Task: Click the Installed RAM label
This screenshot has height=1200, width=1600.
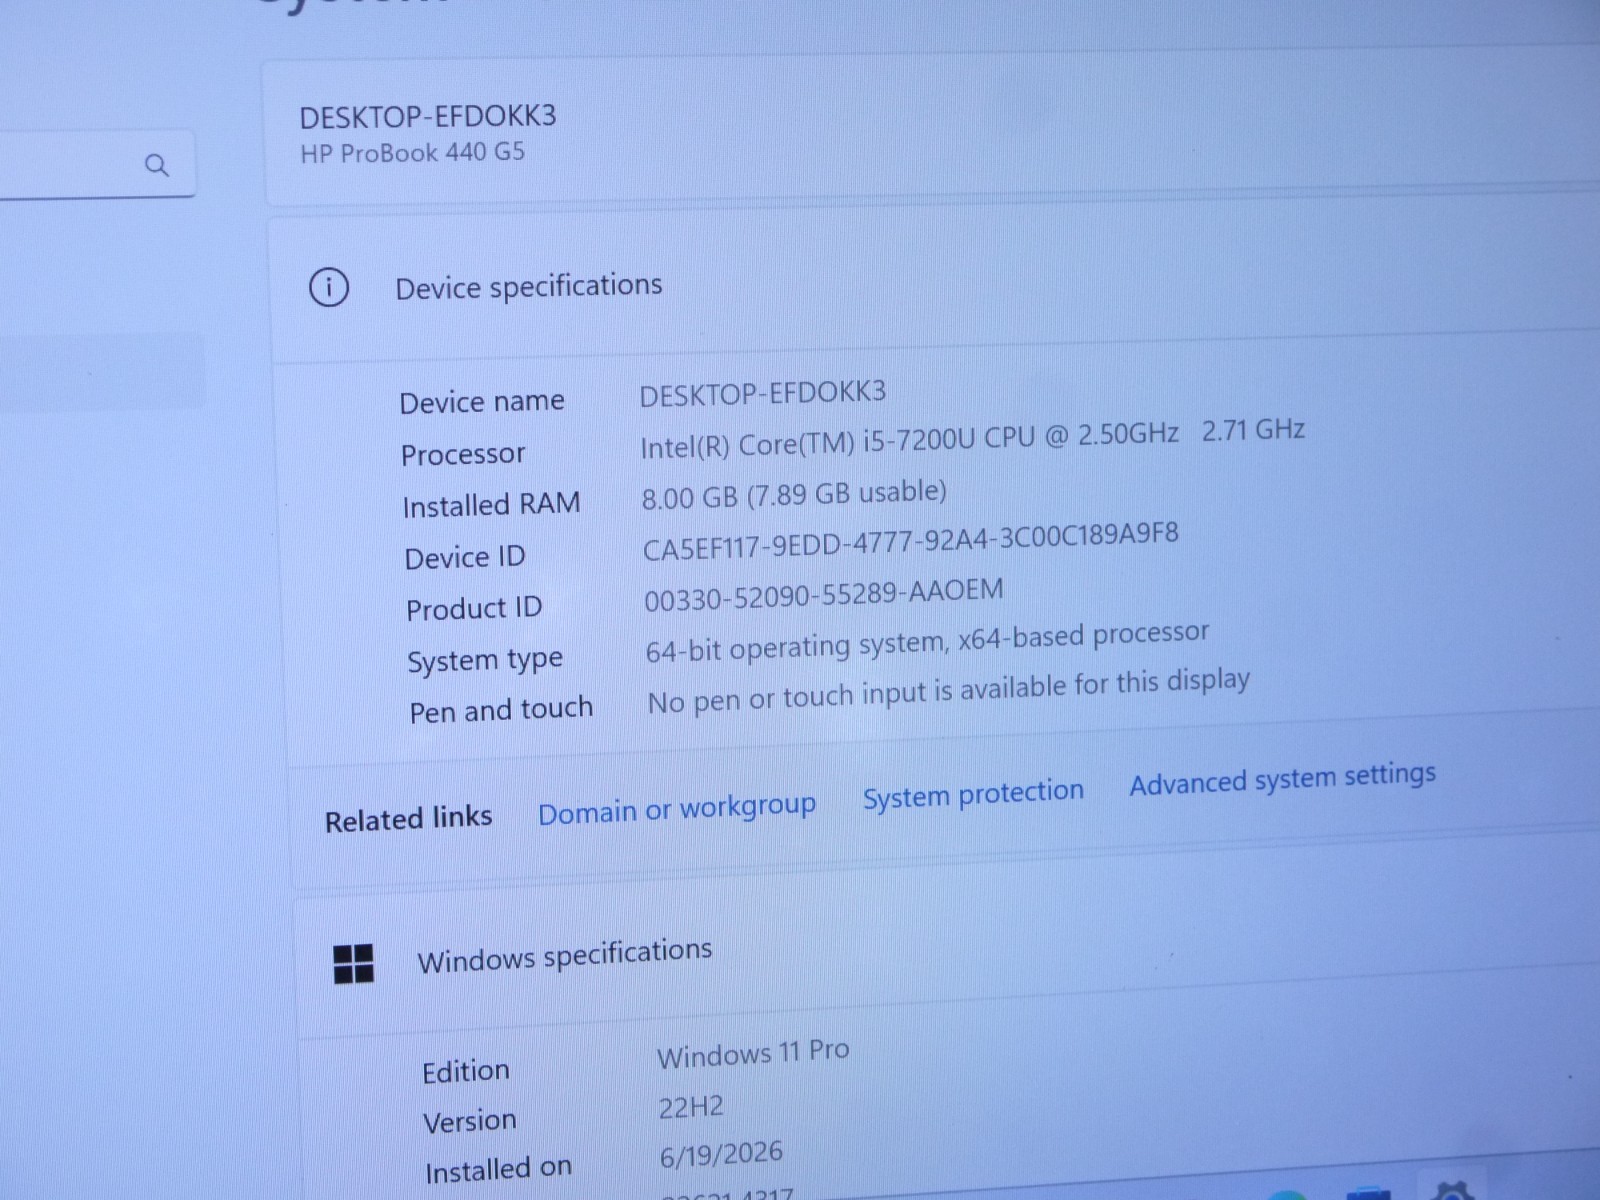Action: click(x=491, y=505)
